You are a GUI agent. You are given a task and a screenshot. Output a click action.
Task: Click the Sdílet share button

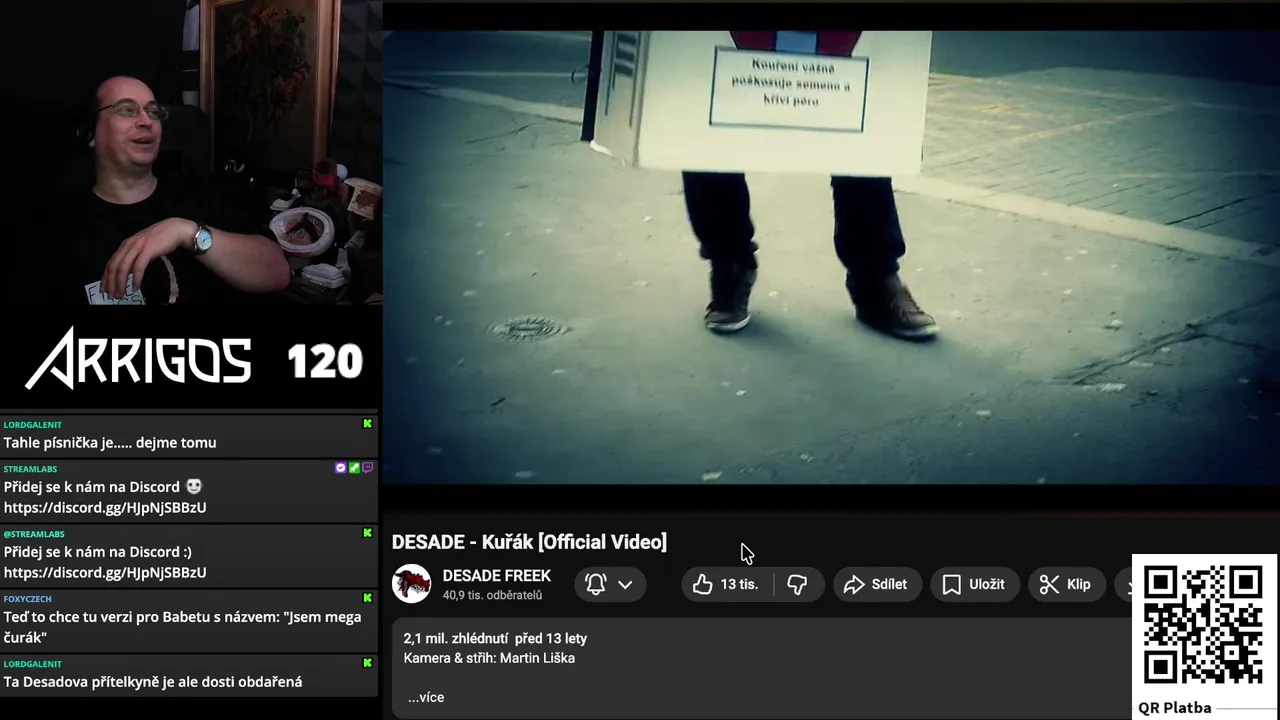[x=875, y=584]
